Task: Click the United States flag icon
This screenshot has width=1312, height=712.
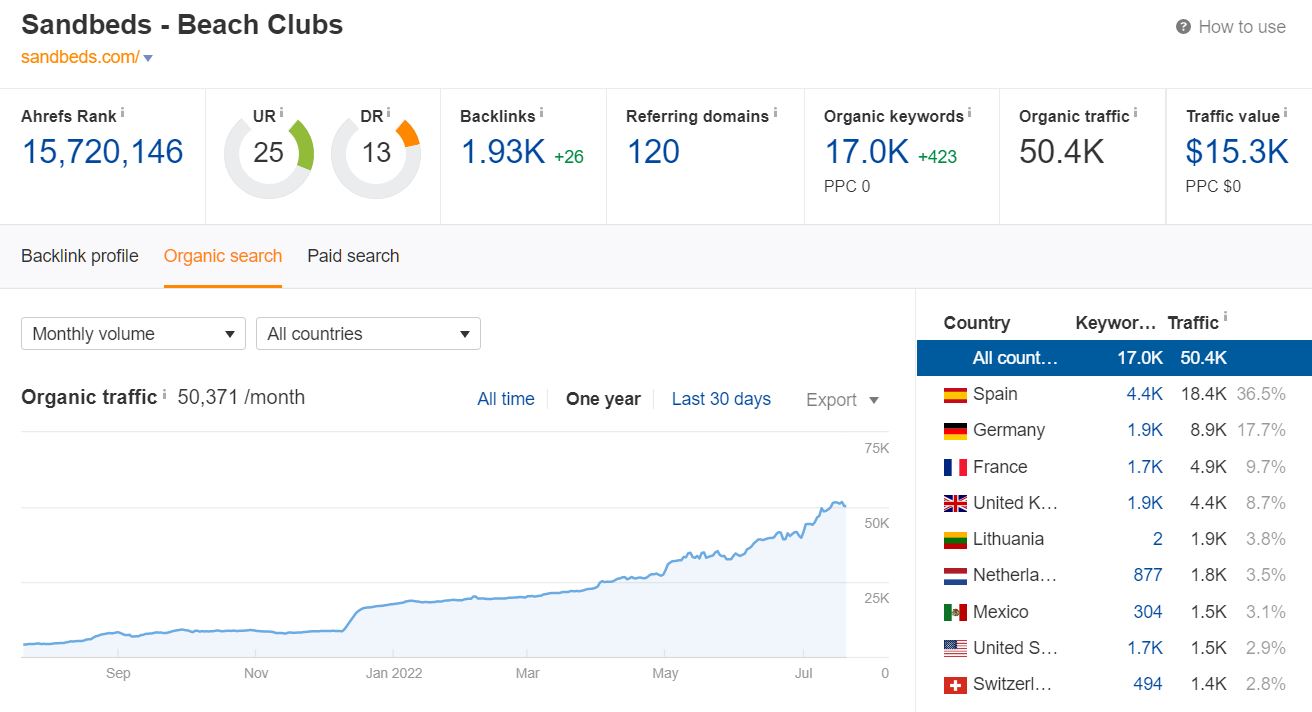Action: (x=955, y=649)
